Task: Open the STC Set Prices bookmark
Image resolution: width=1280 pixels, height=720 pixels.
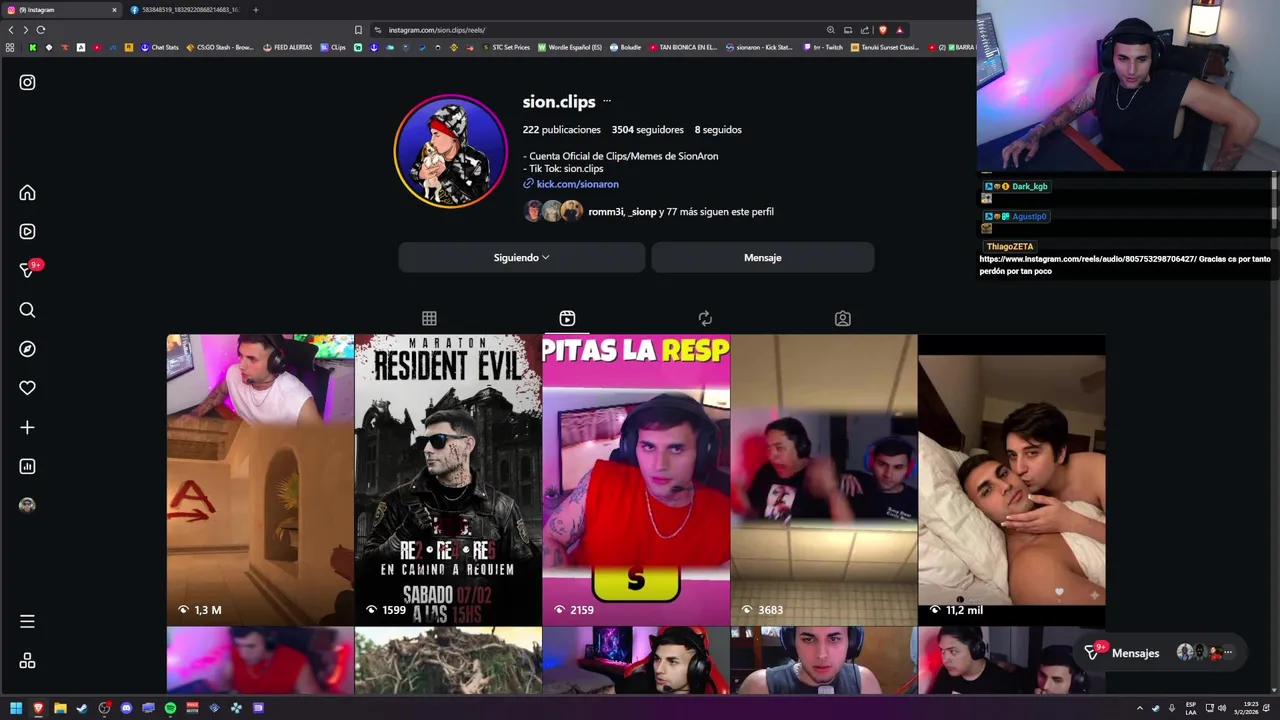Action: tap(506, 47)
